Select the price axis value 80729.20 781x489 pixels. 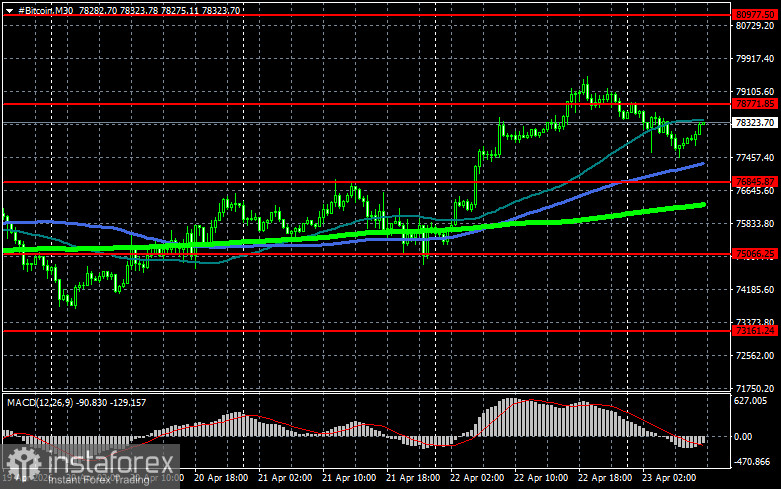point(755,25)
